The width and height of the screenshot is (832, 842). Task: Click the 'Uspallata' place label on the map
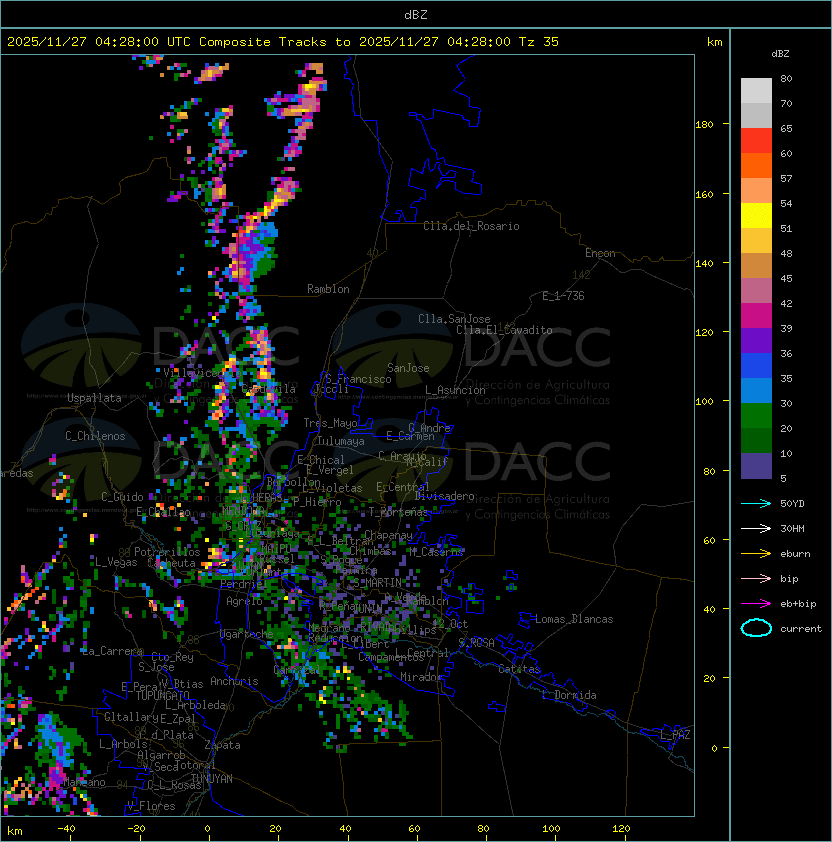pos(94,398)
